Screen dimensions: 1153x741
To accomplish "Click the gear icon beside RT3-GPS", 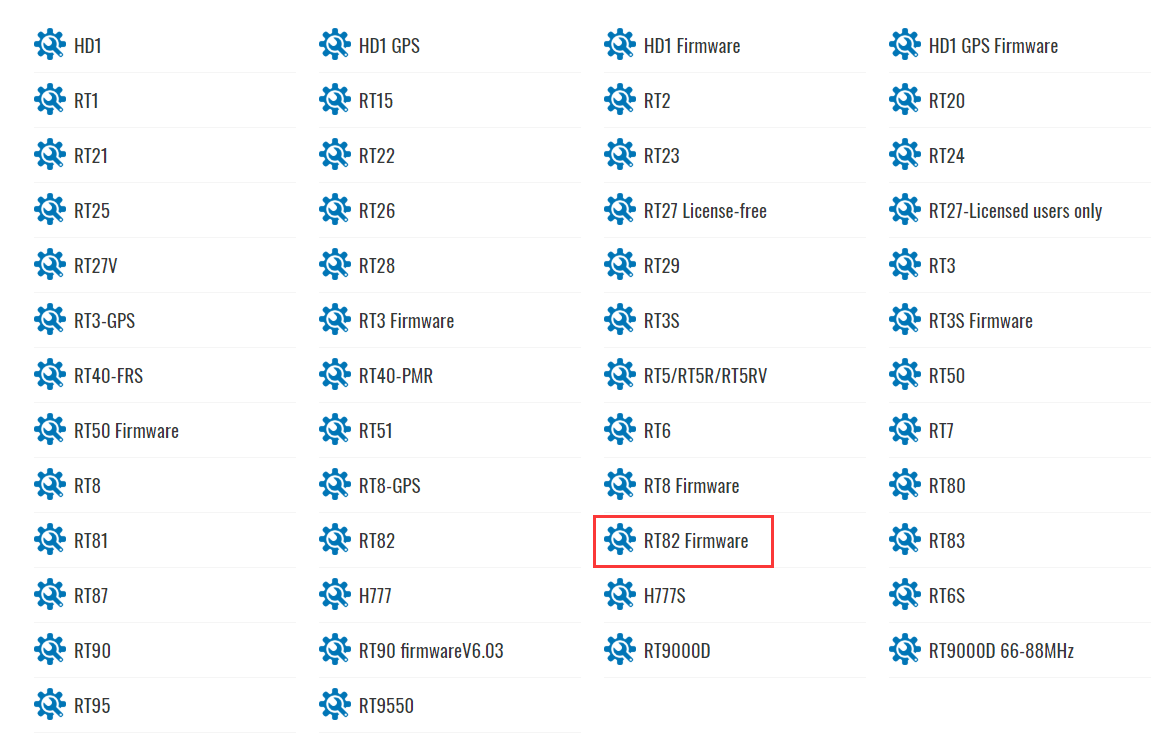I will click(50, 320).
